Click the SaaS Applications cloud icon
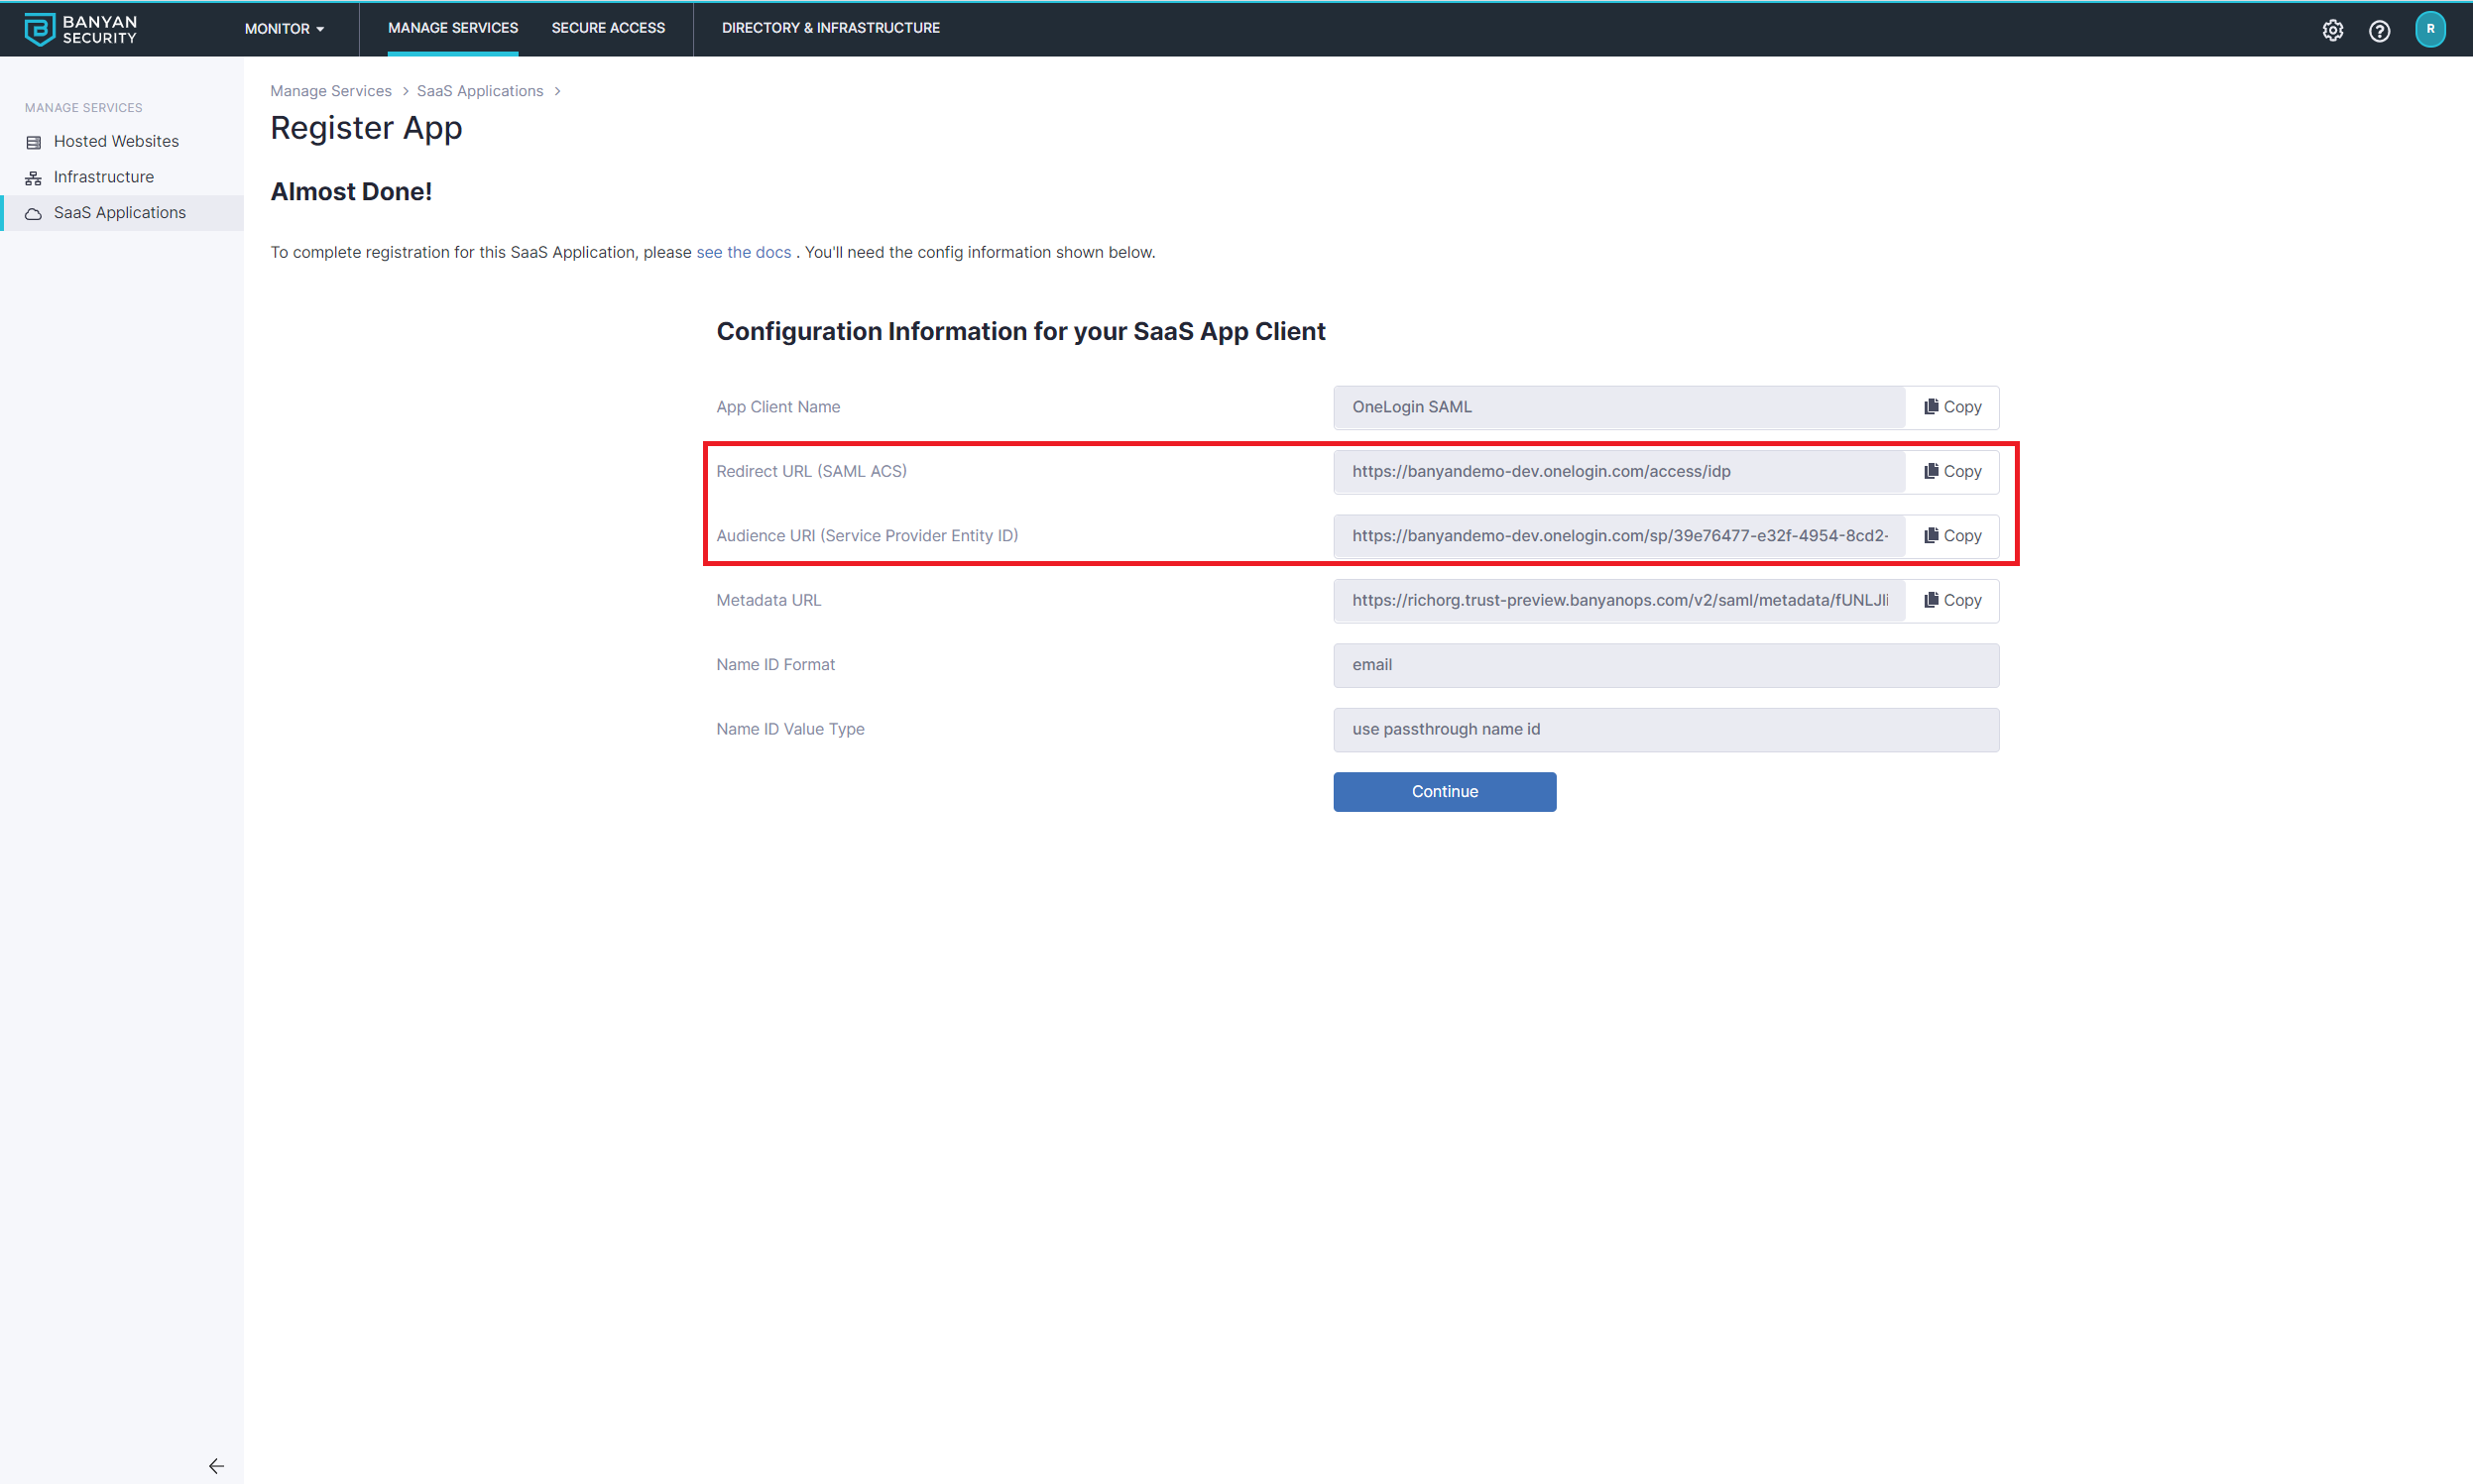The height and width of the screenshot is (1484, 2473). (33, 213)
